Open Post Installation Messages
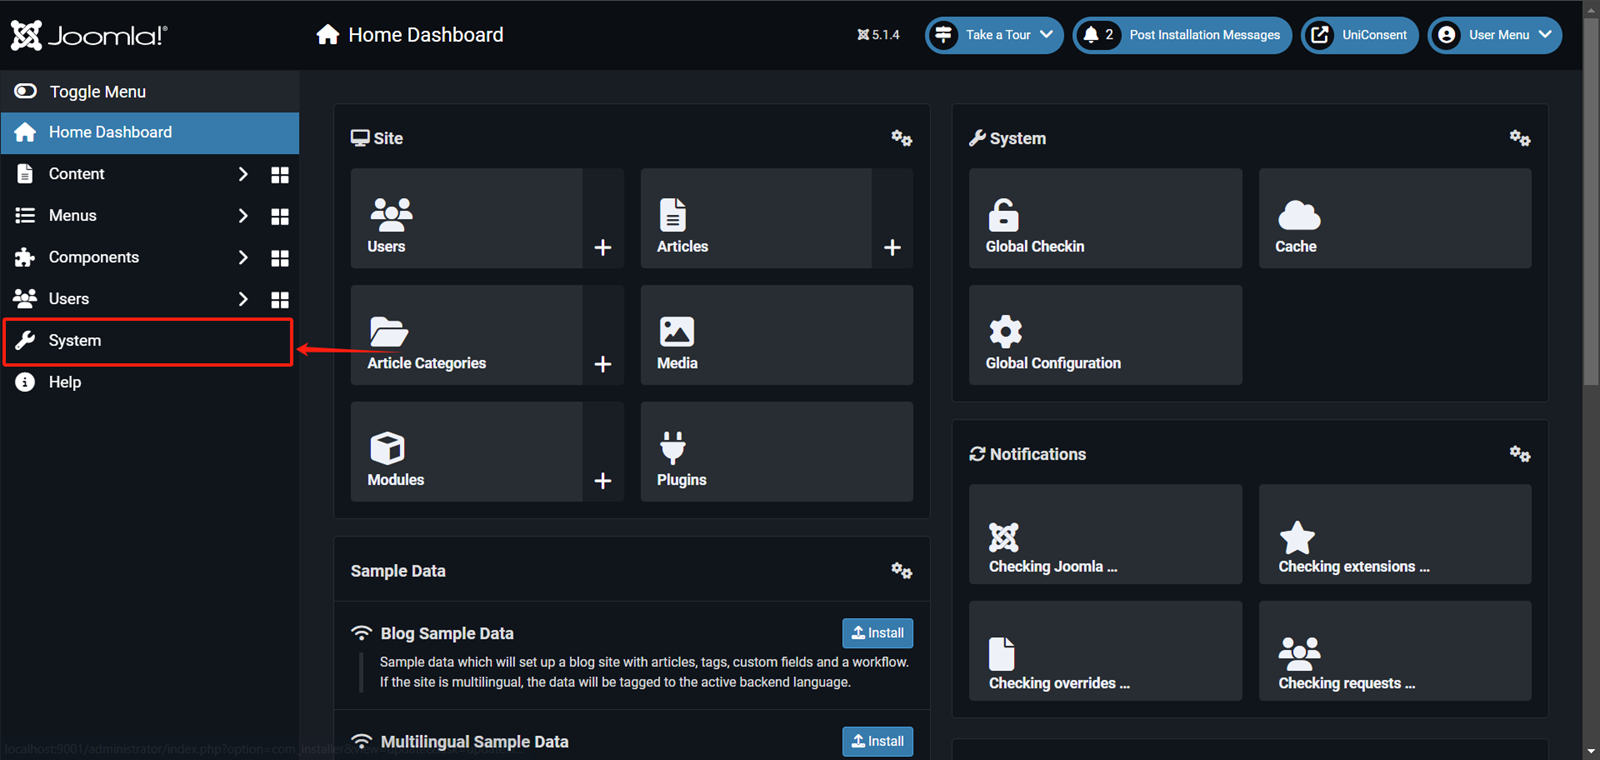This screenshot has width=1600, height=760. point(1182,35)
